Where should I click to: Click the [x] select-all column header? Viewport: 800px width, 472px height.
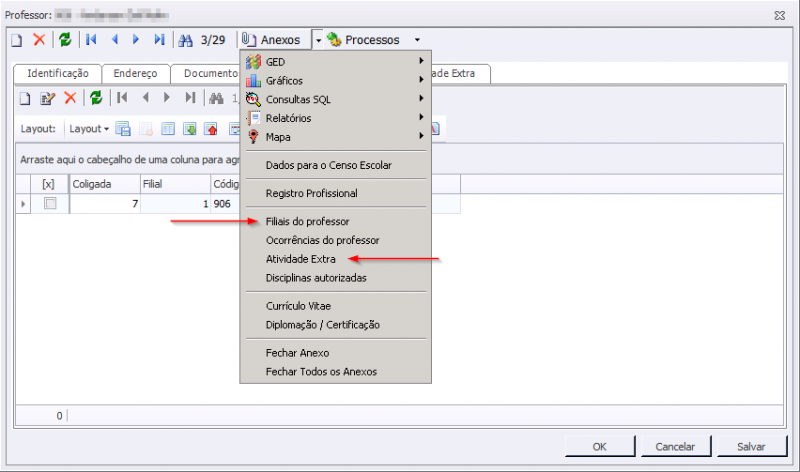(x=48, y=184)
